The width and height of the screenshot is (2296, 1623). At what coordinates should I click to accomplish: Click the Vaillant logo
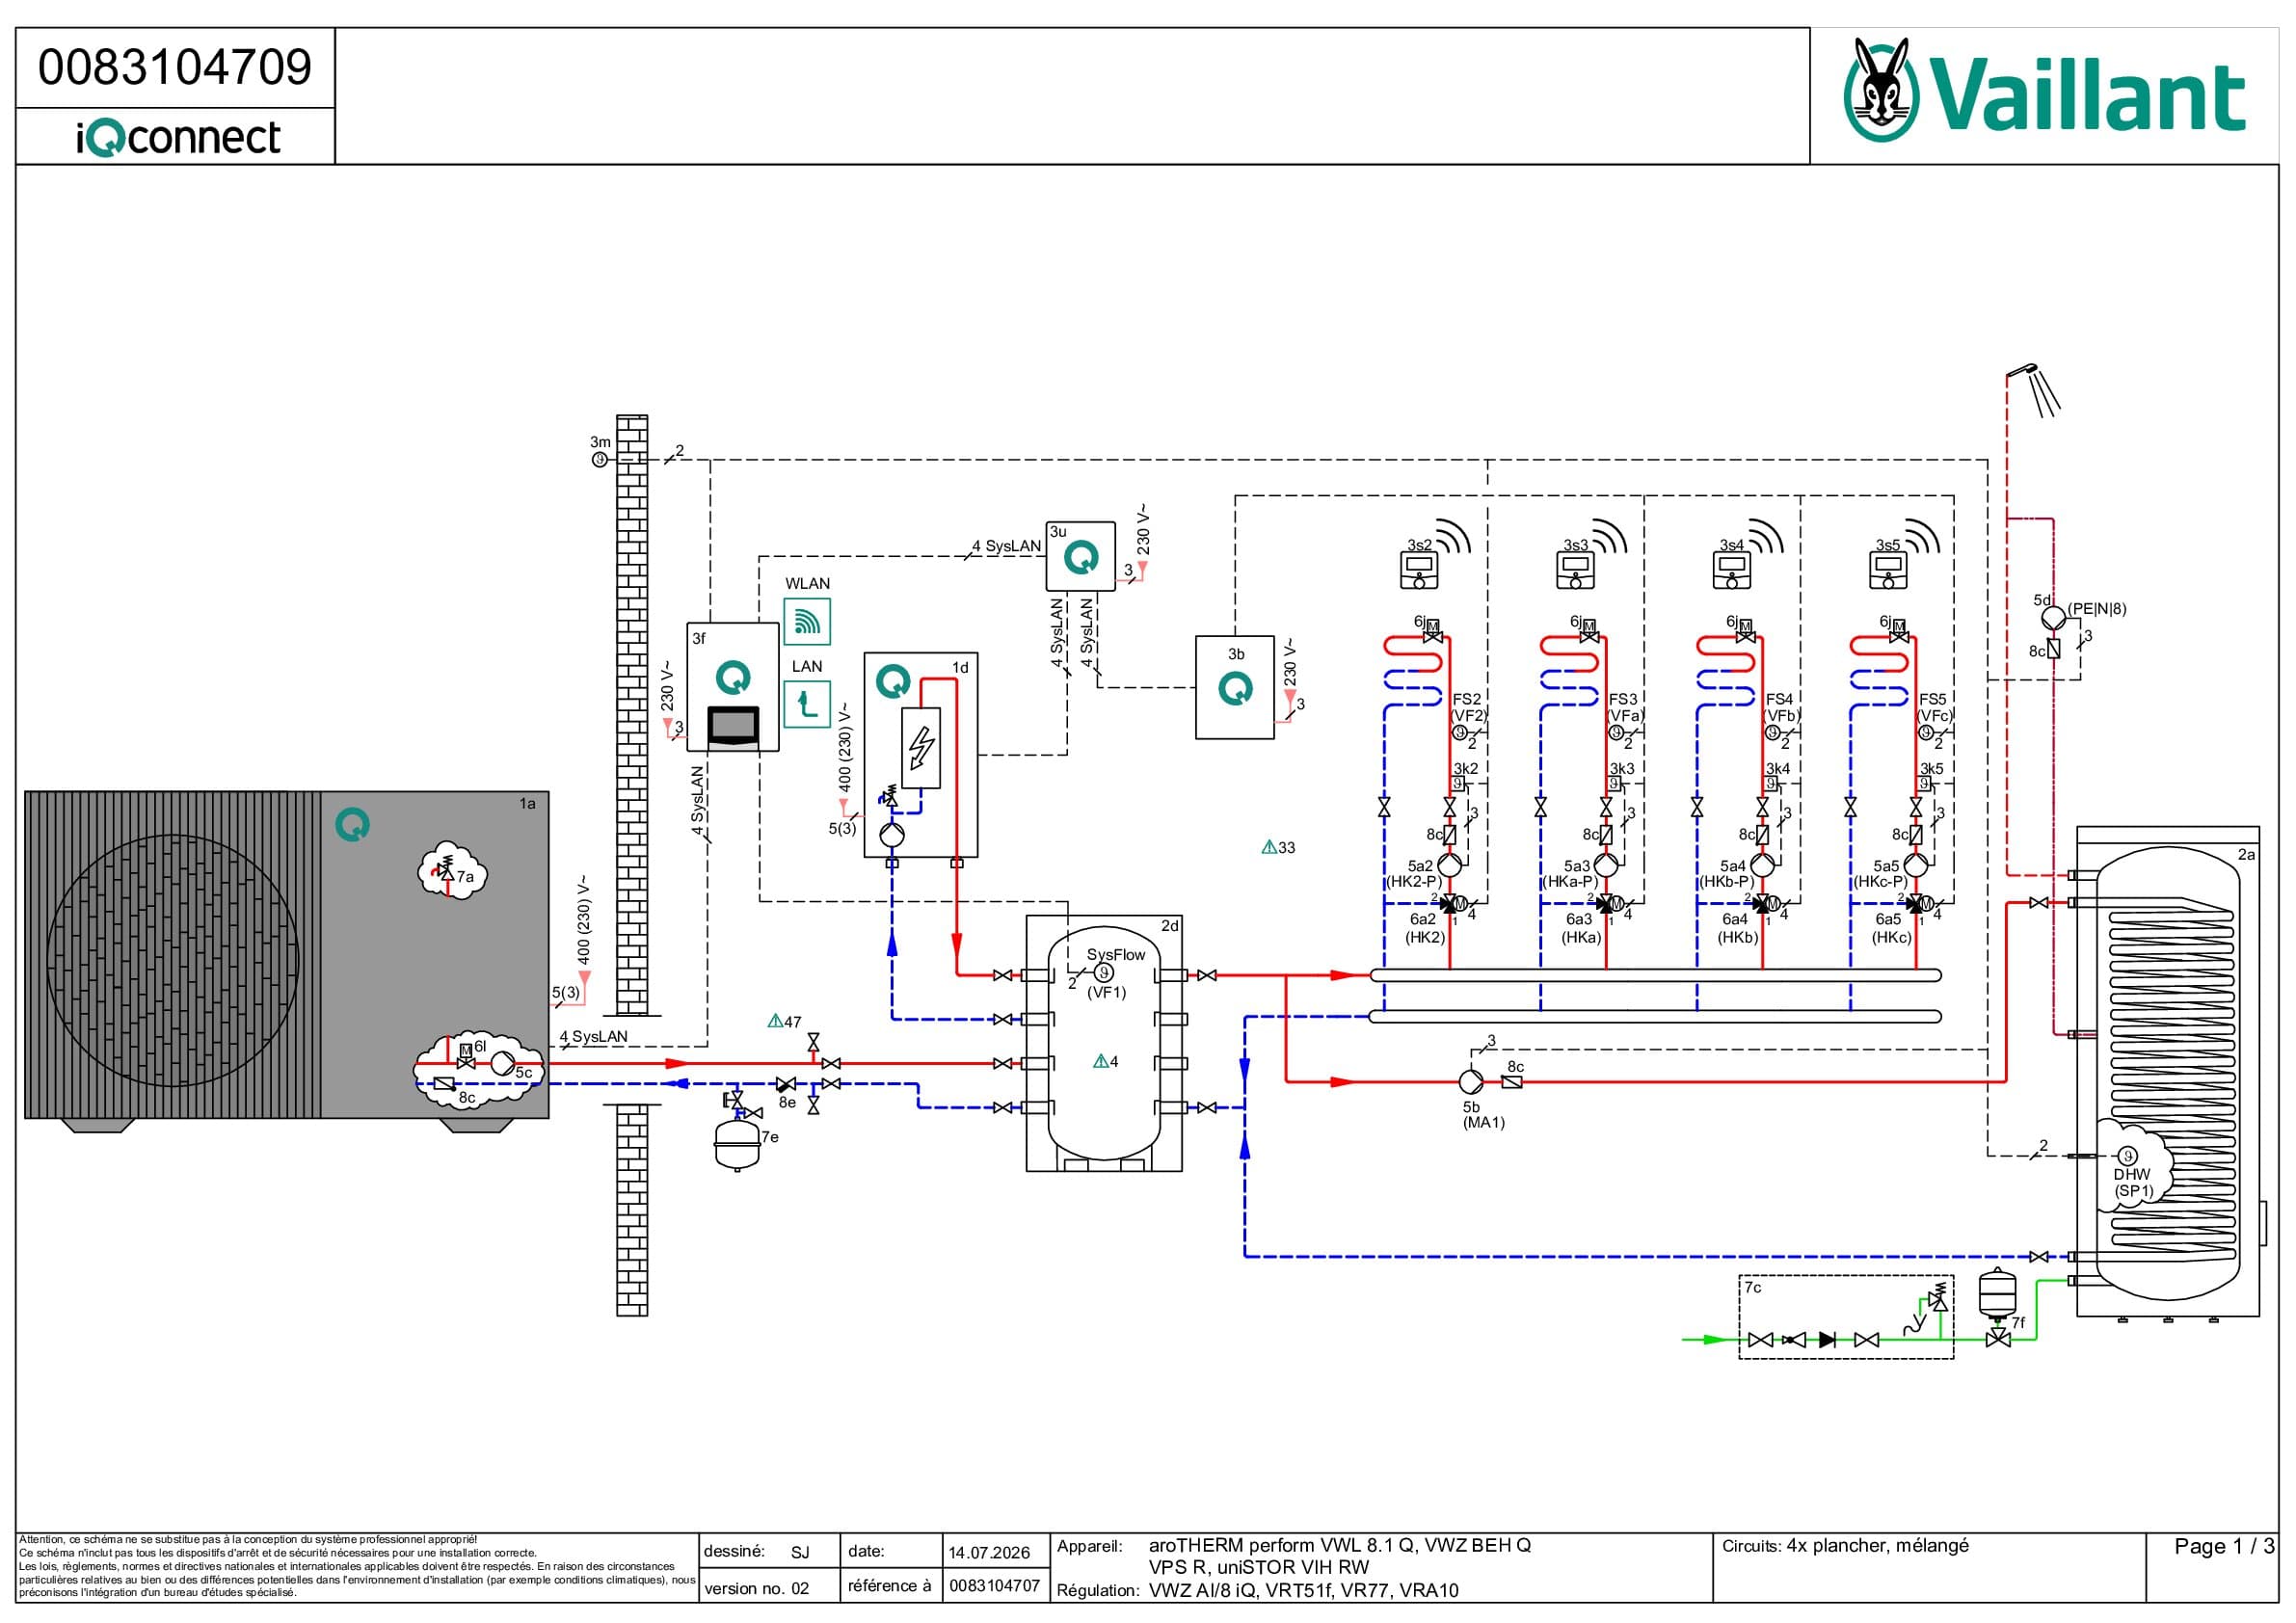pyautogui.click(x=2043, y=90)
